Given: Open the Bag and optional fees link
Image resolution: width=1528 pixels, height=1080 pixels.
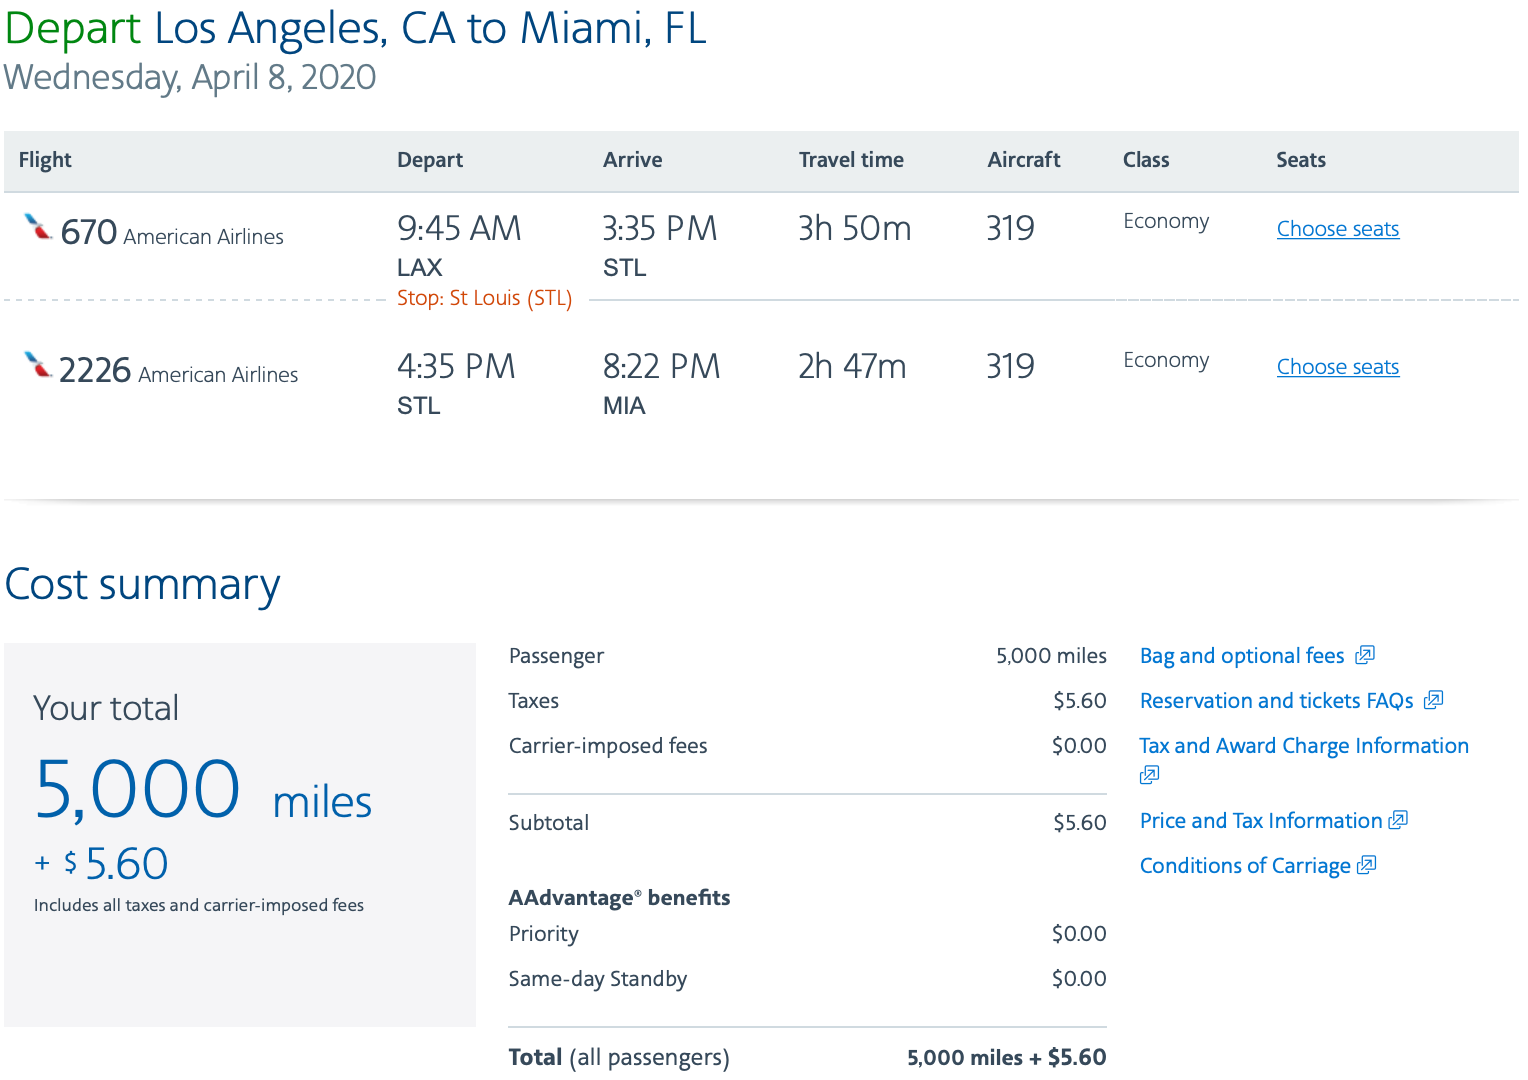Looking at the screenshot, I should [x=1241, y=656].
